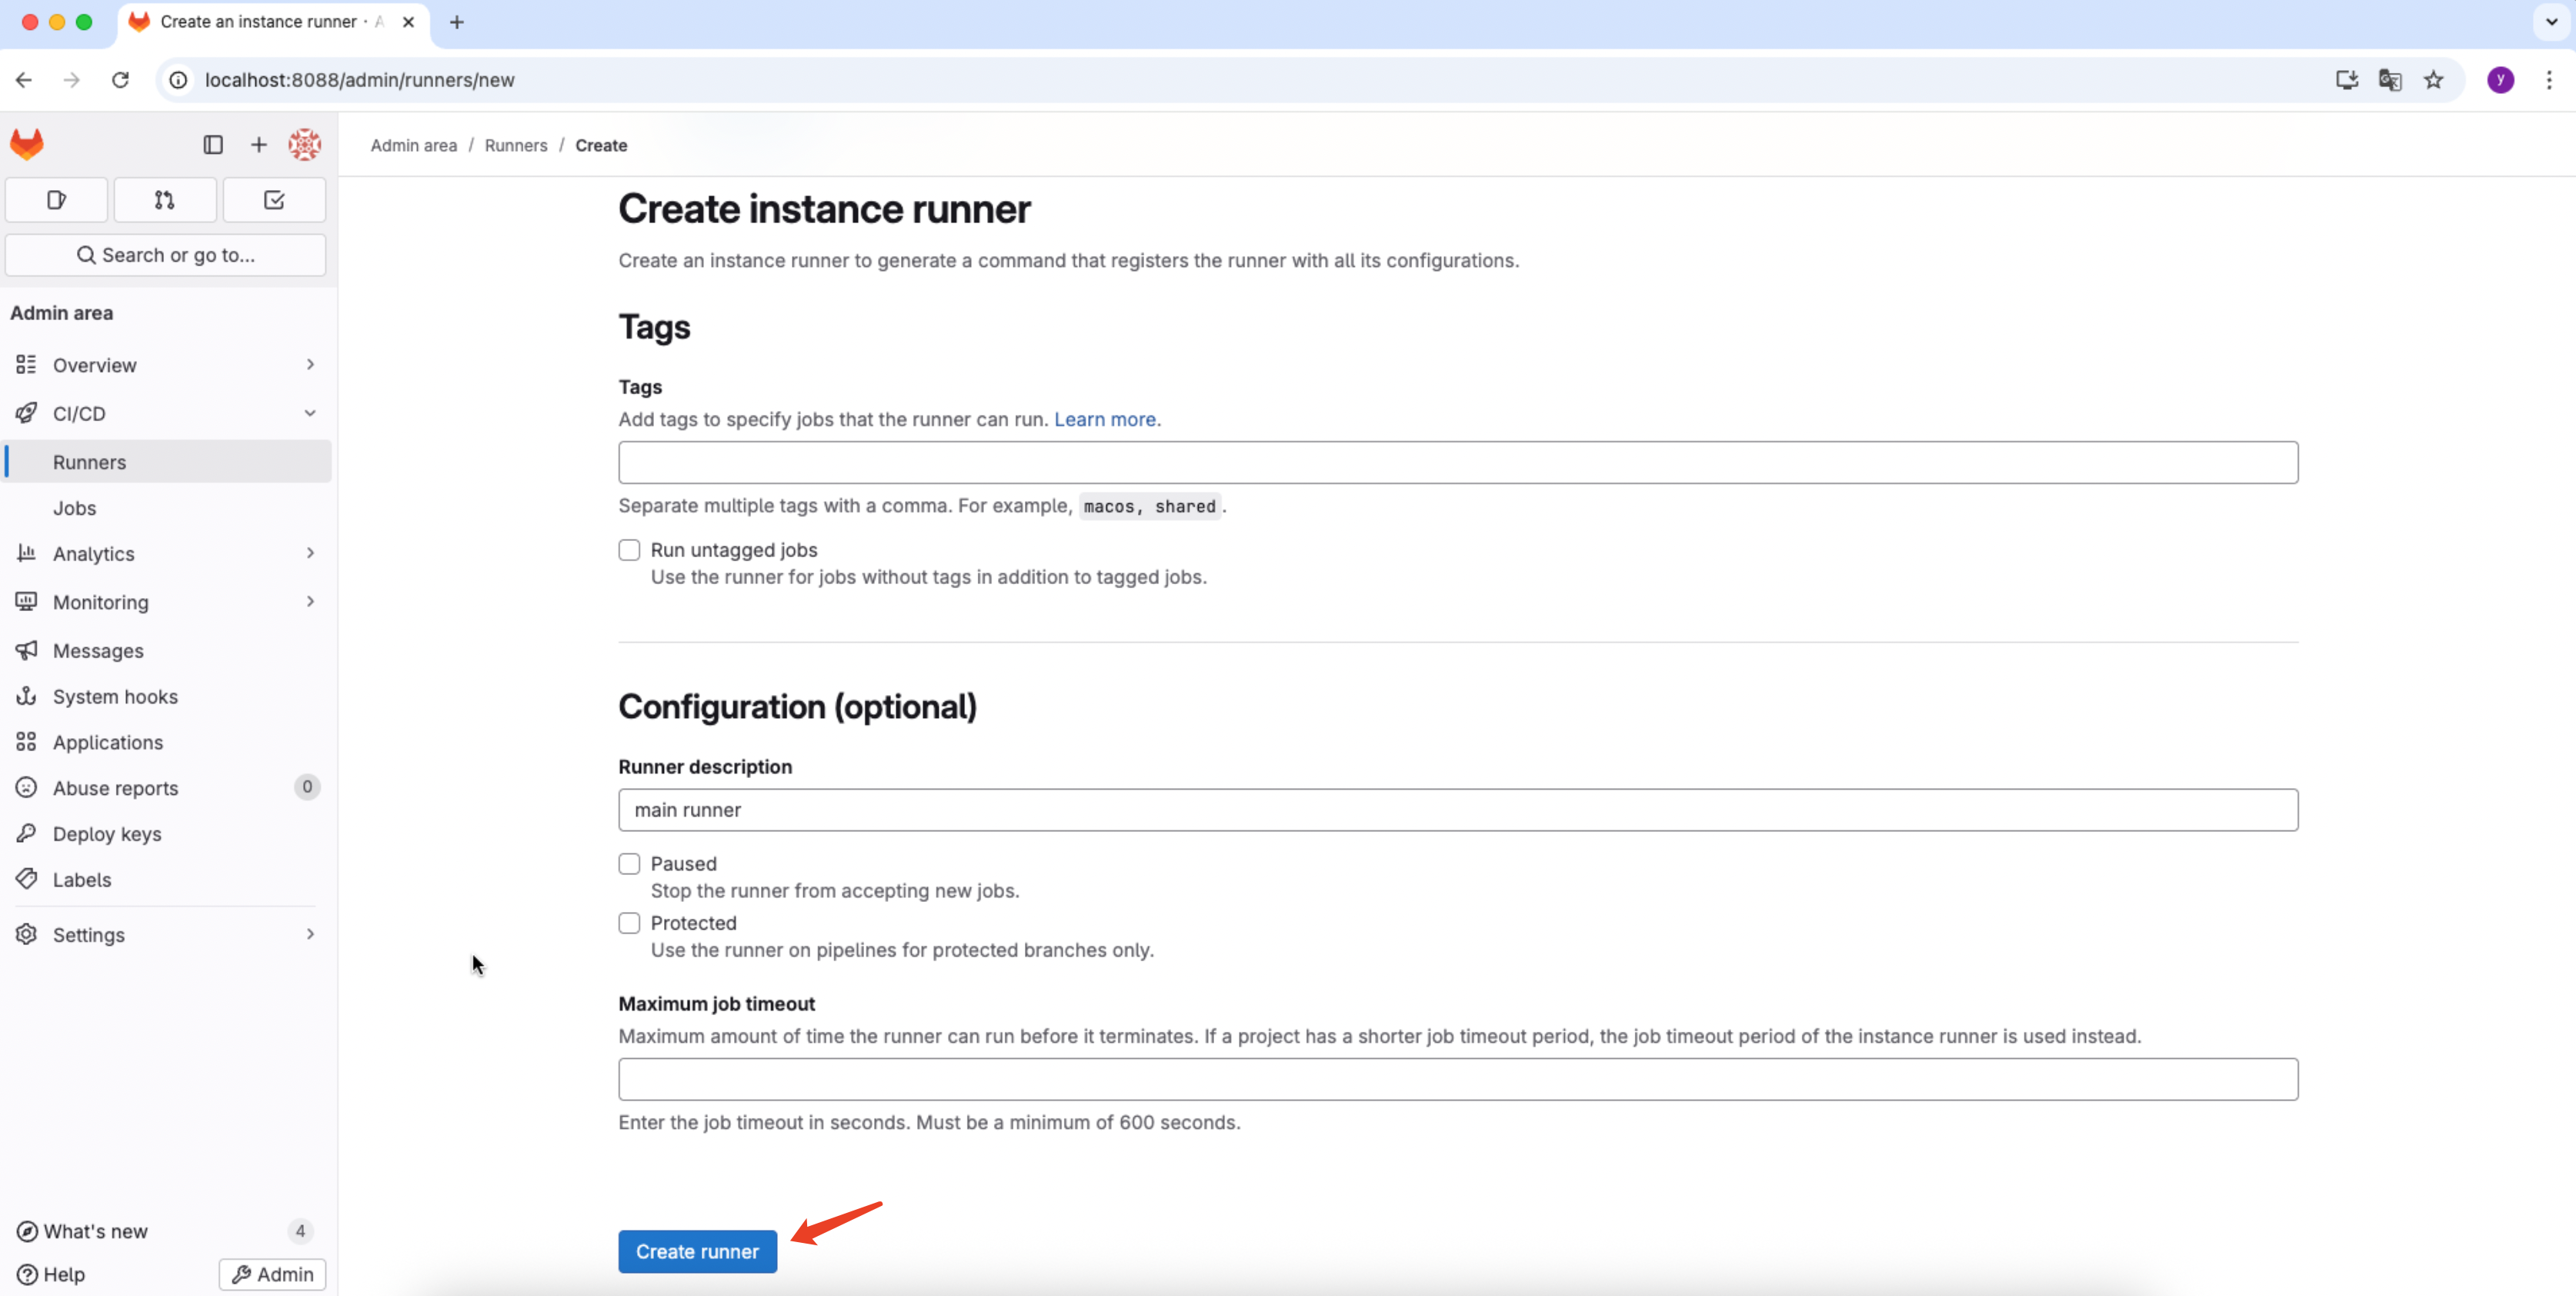Check the Paused option
Image resolution: width=2576 pixels, height=1296 pixels.
[x=629, y=863]
